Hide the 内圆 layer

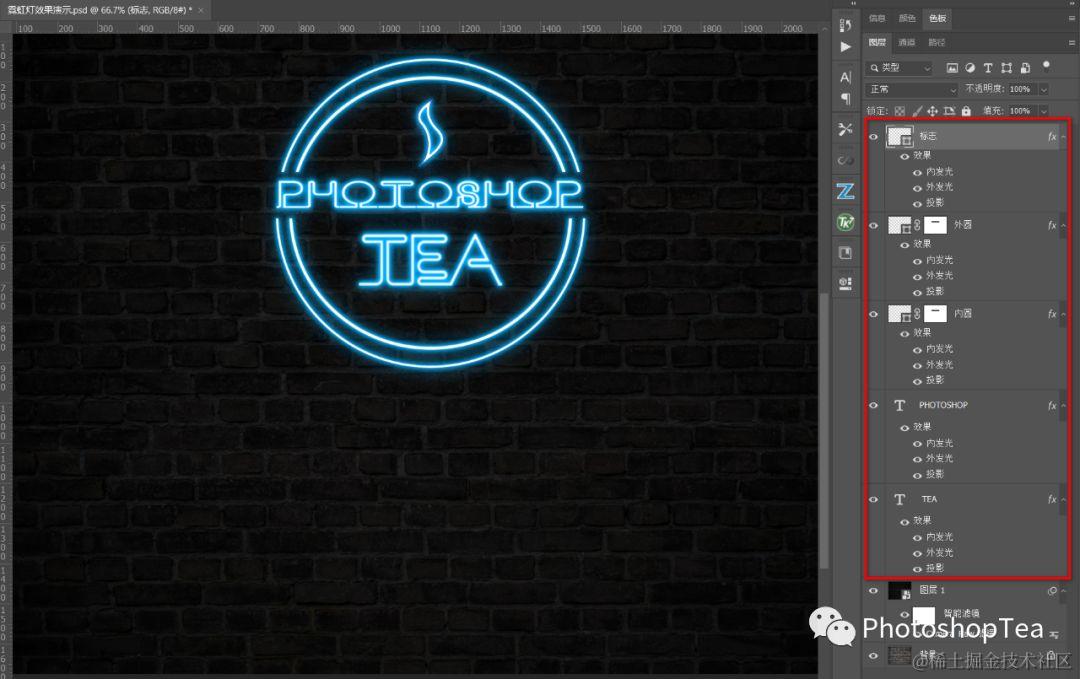(873, 315)
